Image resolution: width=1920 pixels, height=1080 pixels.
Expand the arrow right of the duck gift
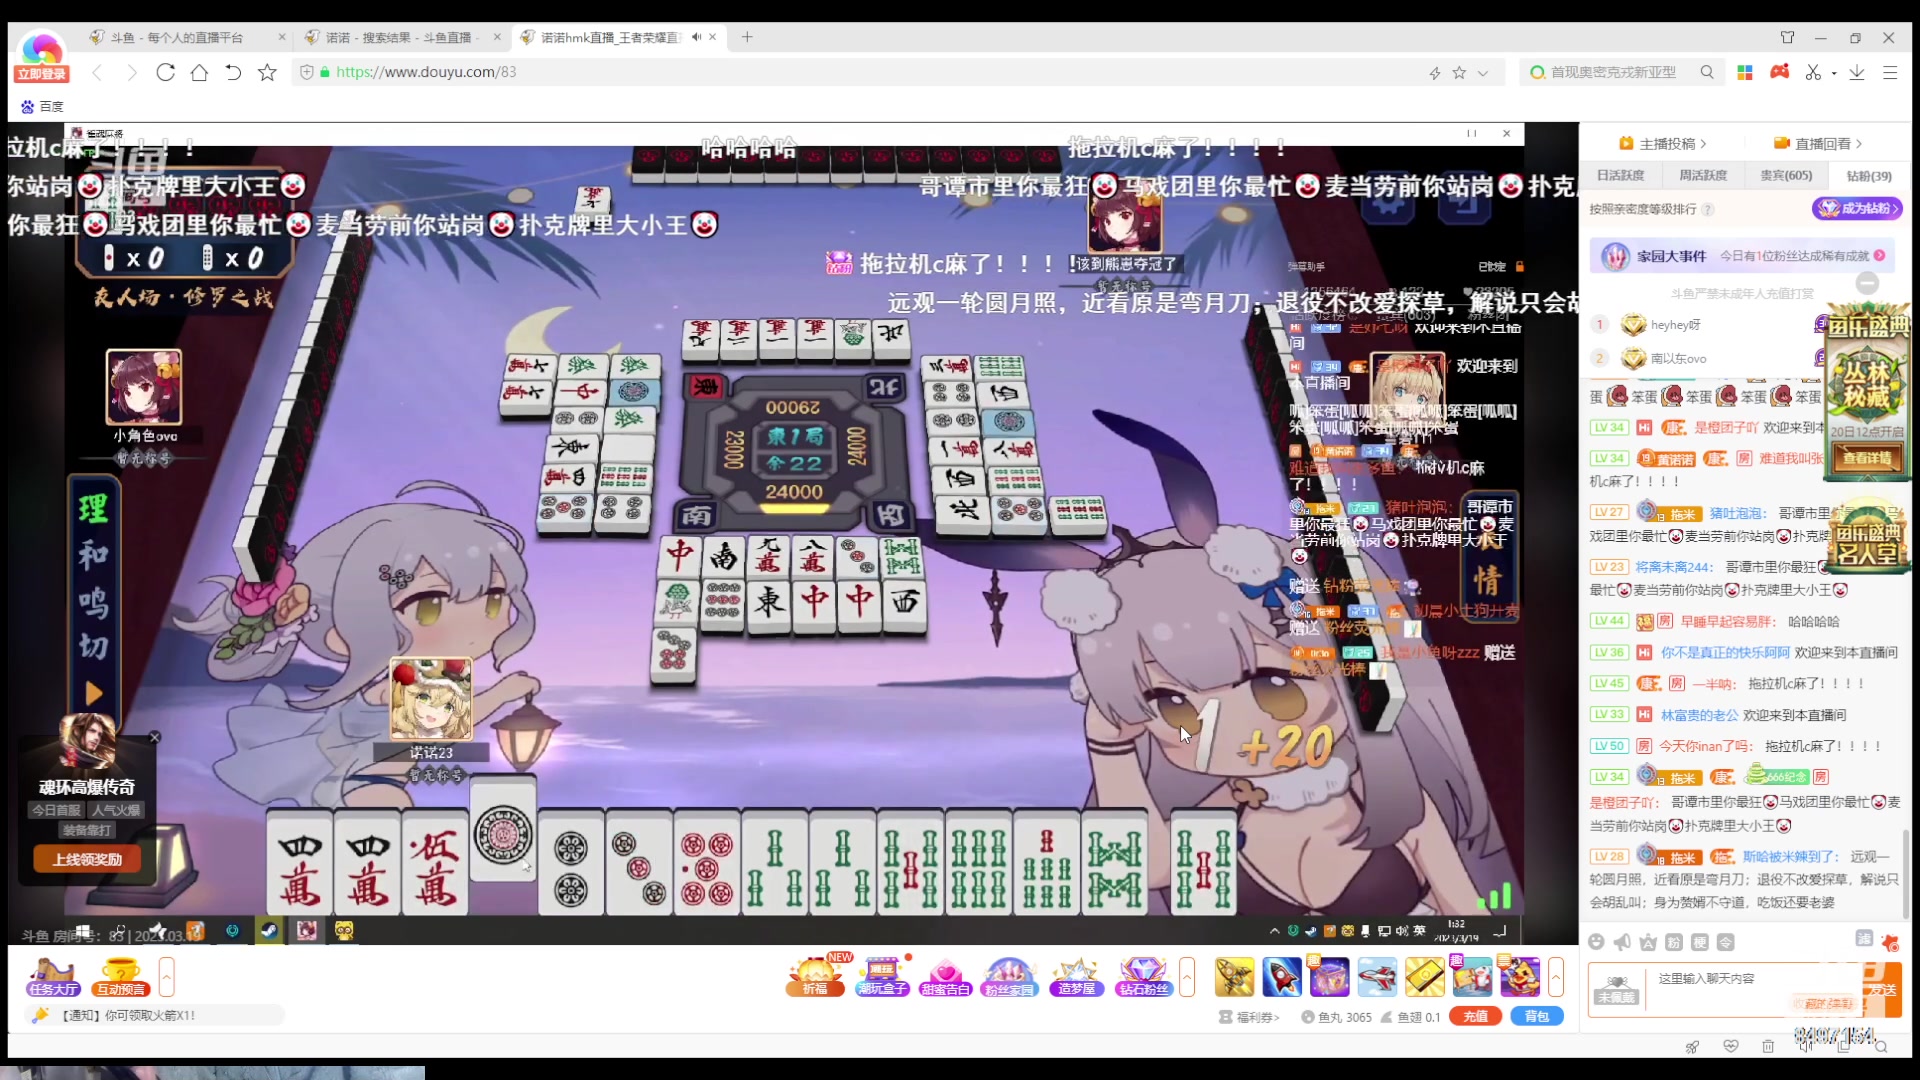click(x=1556, y=976)
